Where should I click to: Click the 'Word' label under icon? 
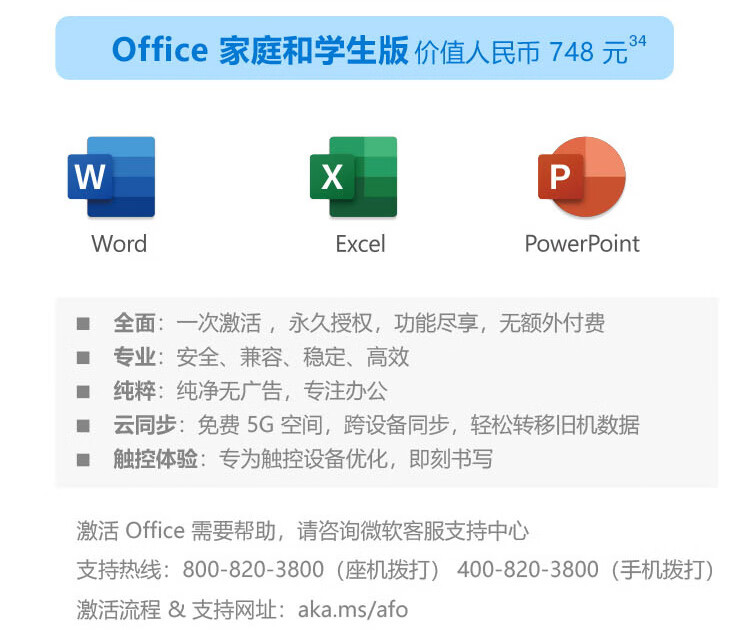pos(119,243)
